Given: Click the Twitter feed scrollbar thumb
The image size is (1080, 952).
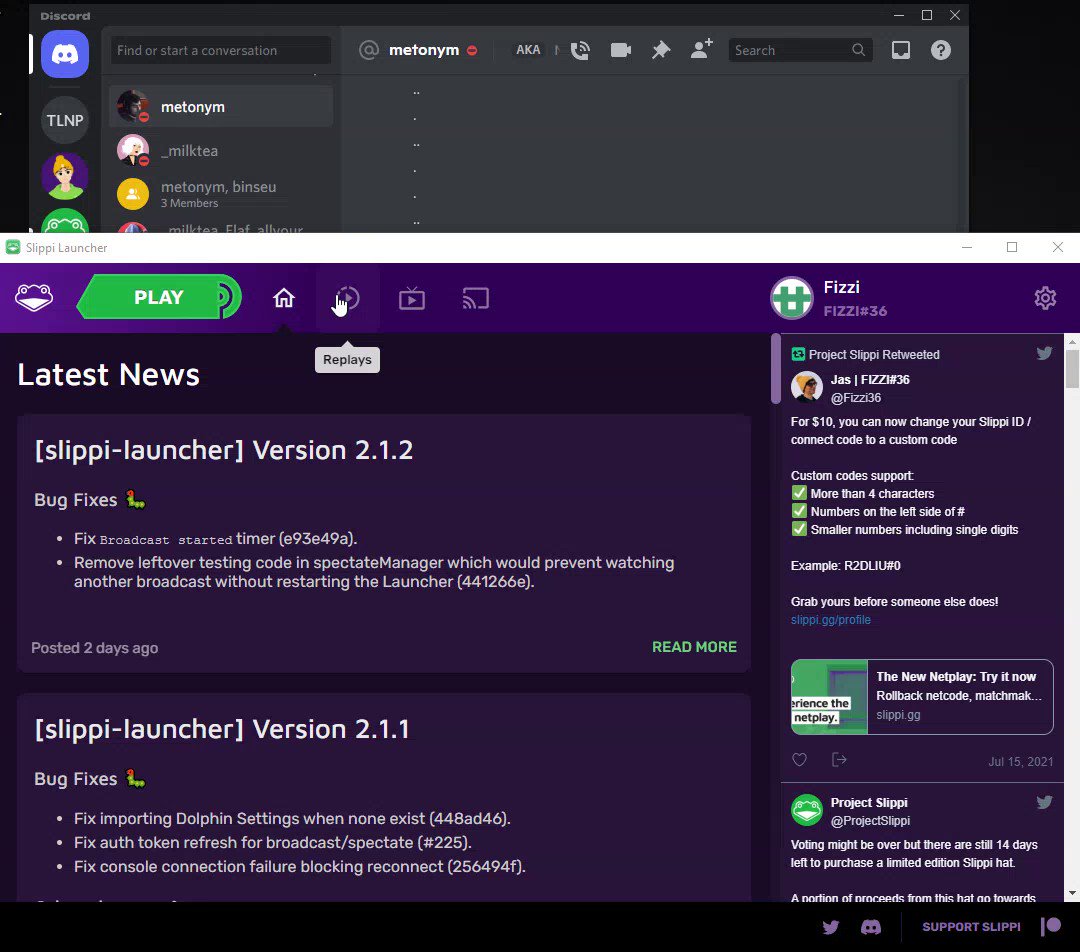Looking at the screenshot, I should [1072, 369].
